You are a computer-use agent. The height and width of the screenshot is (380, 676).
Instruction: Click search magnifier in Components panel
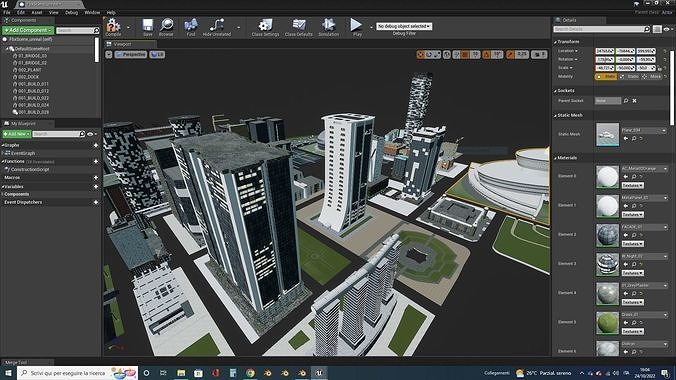96,31
